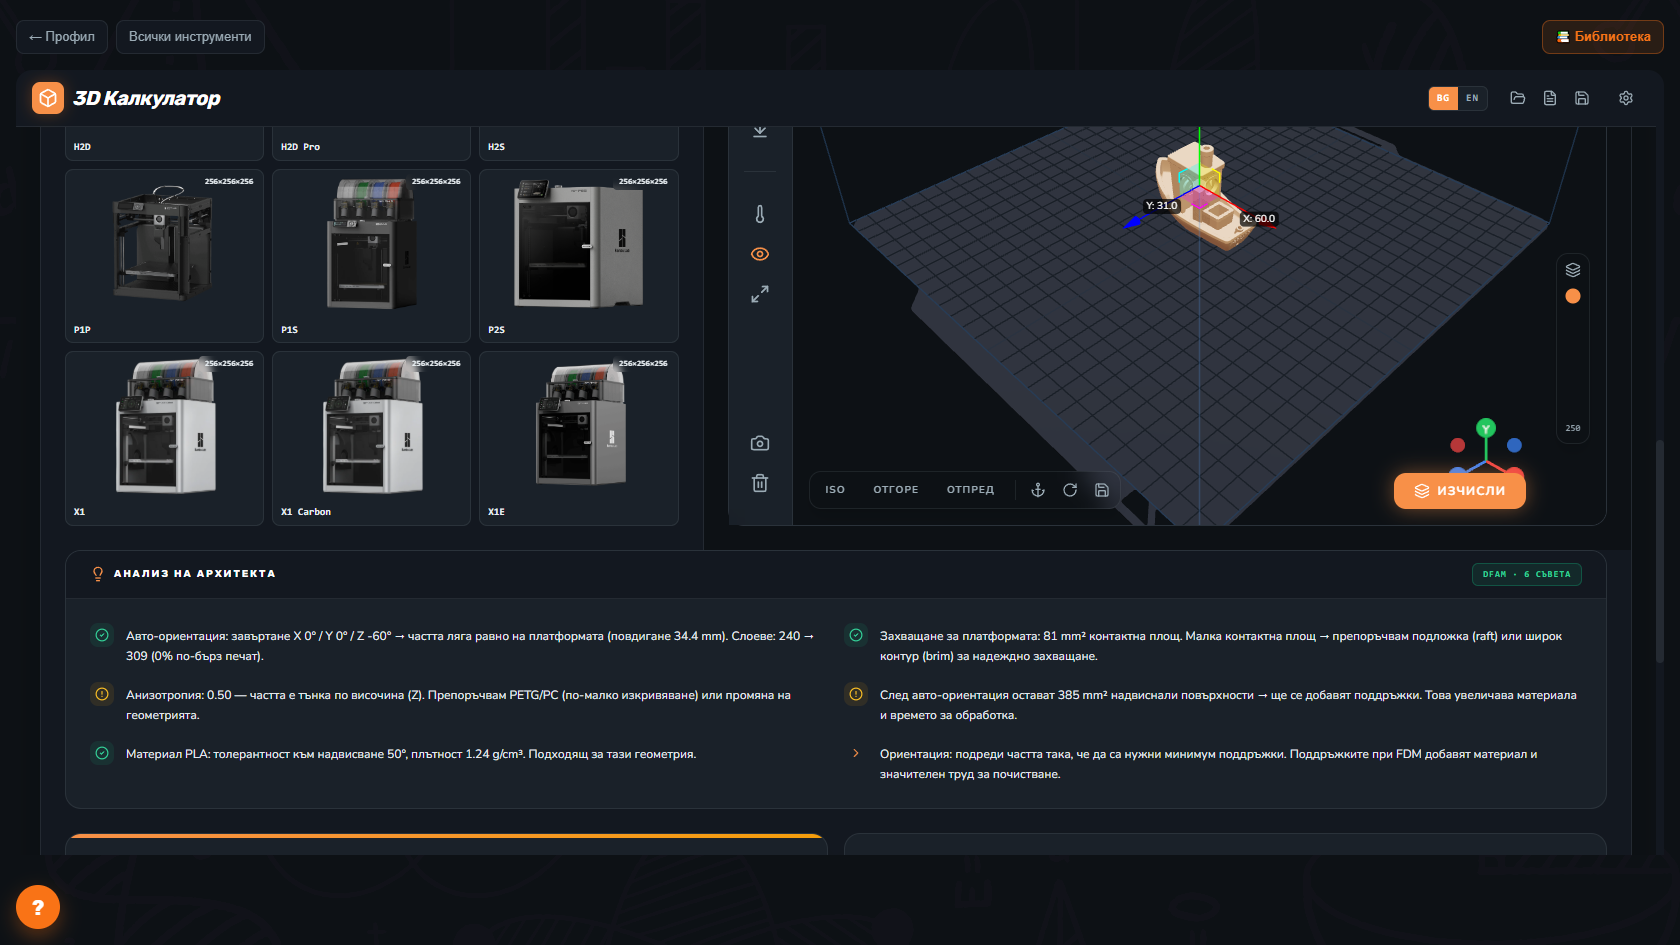
Task: Take a screenshot with the camera icon
Action: click(760, 443)
